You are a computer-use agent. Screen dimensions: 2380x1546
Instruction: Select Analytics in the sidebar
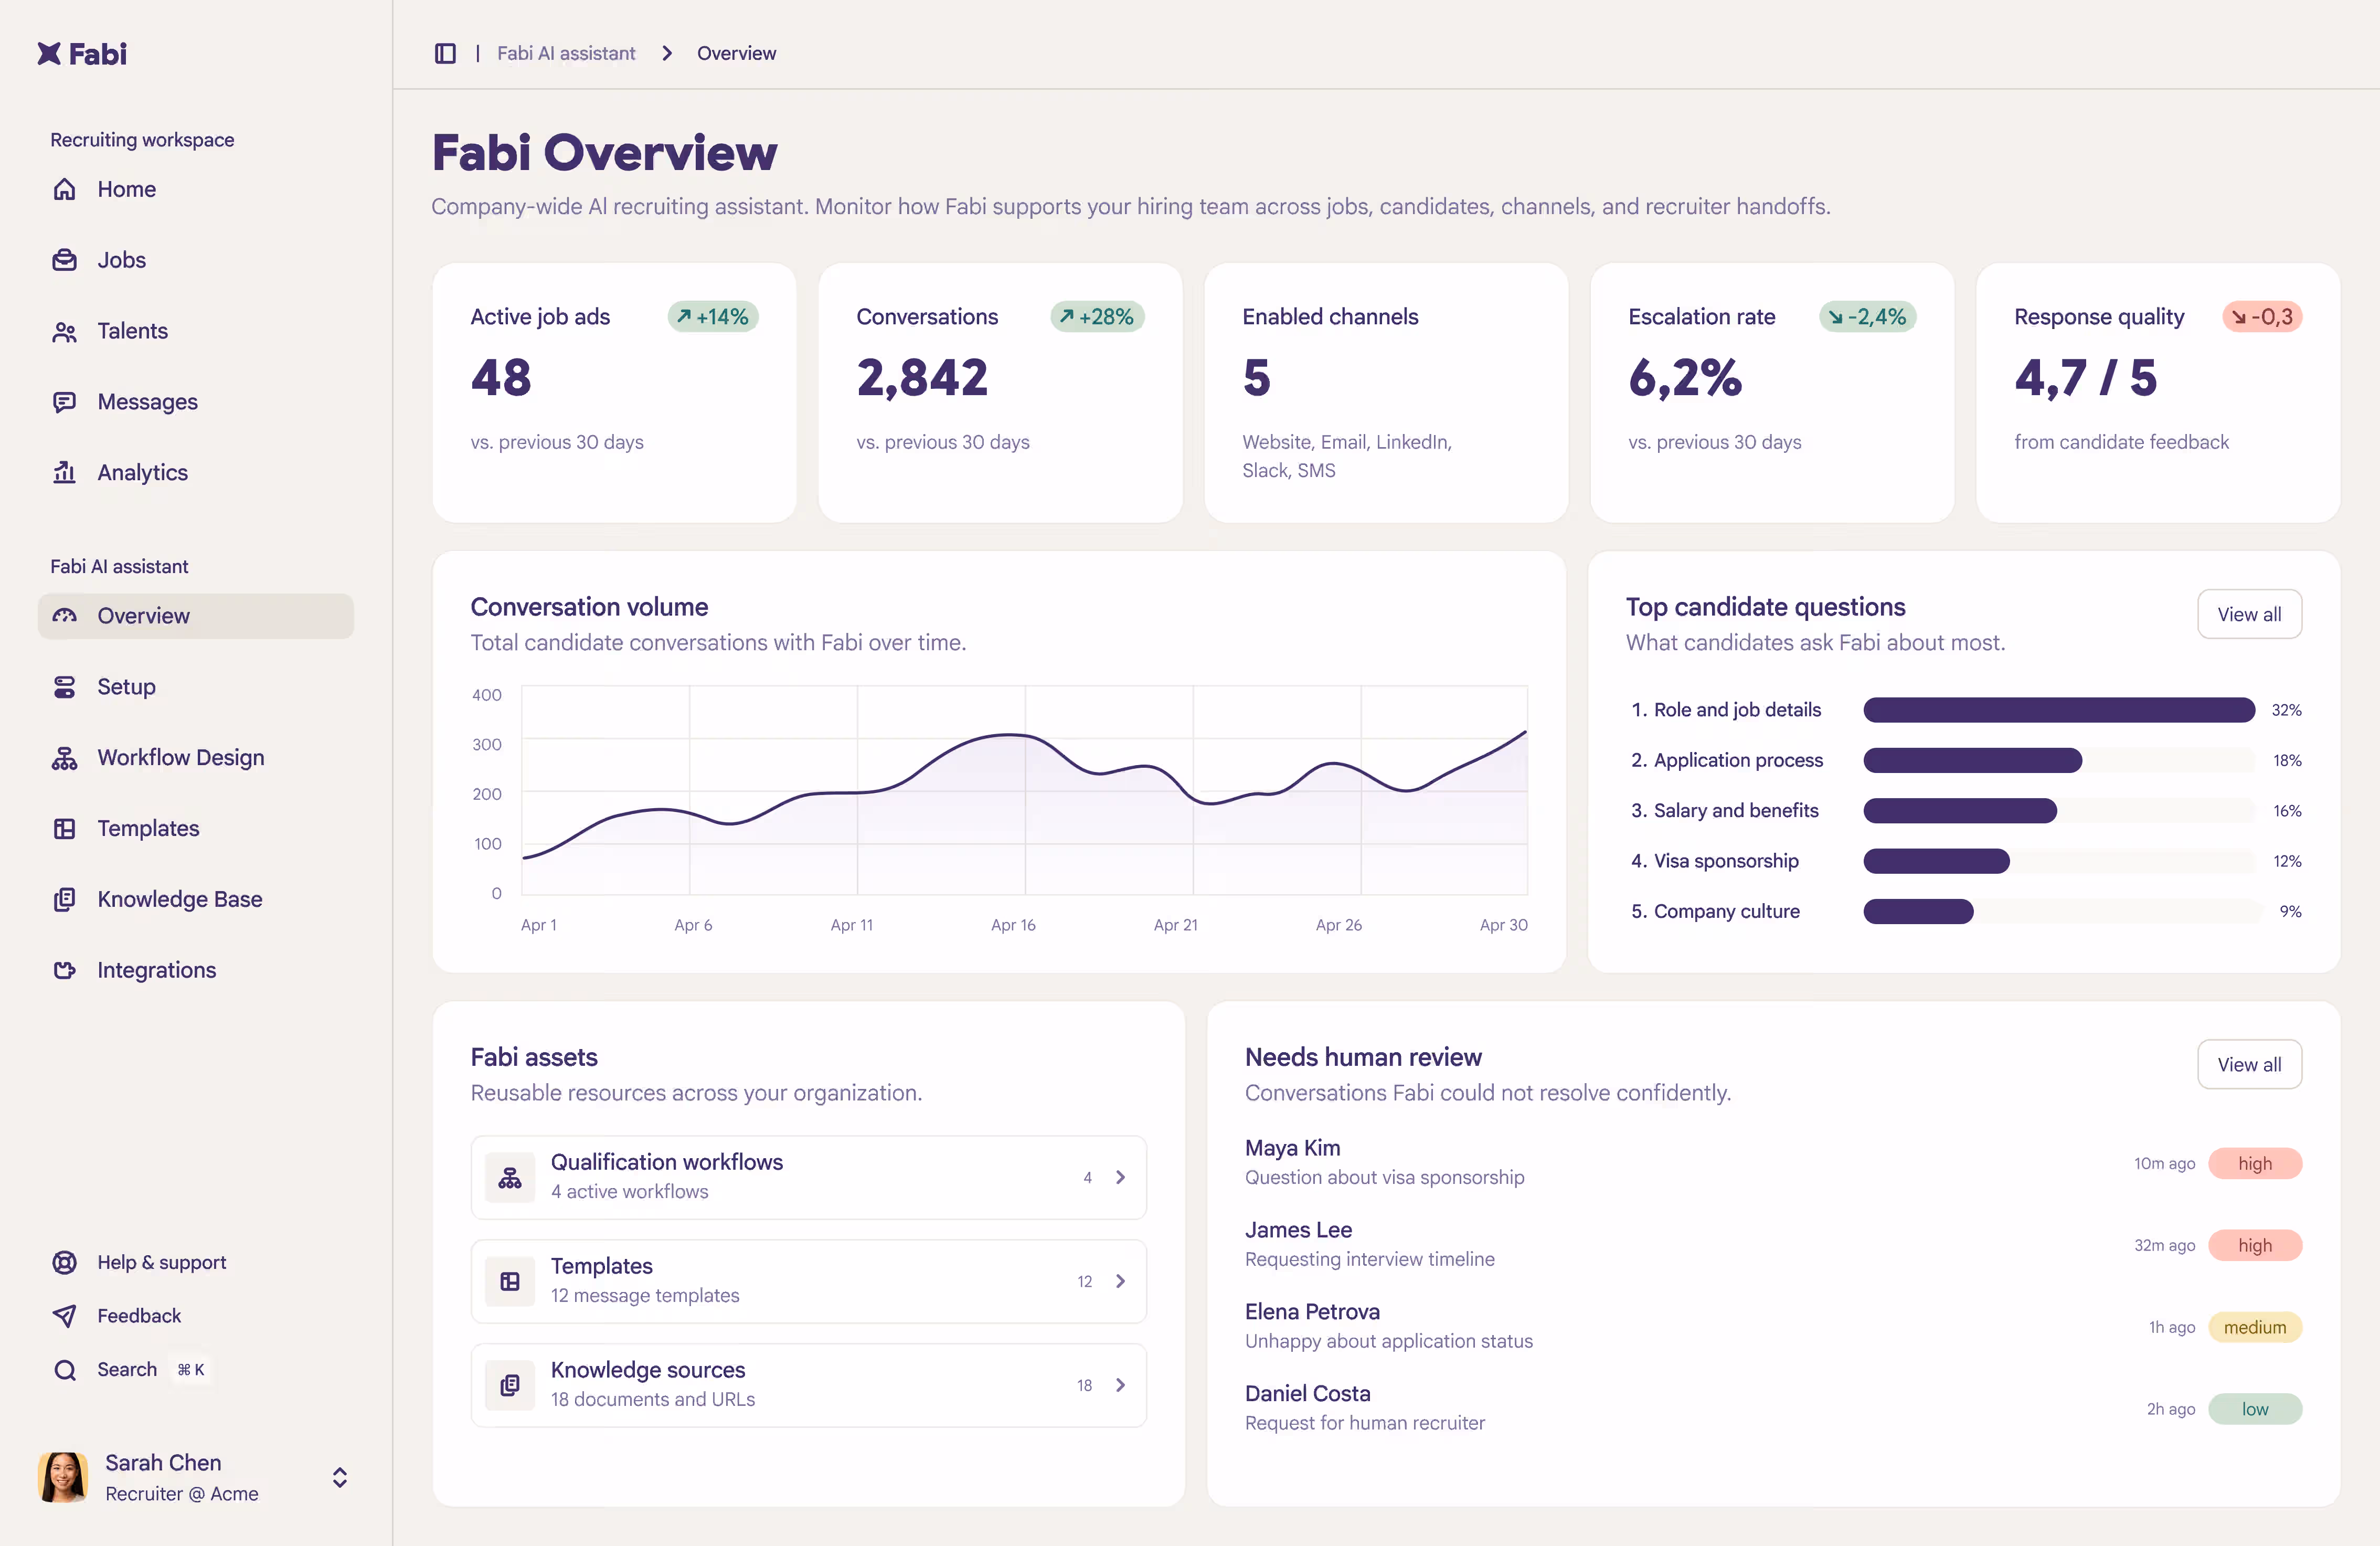click(196, 472)
